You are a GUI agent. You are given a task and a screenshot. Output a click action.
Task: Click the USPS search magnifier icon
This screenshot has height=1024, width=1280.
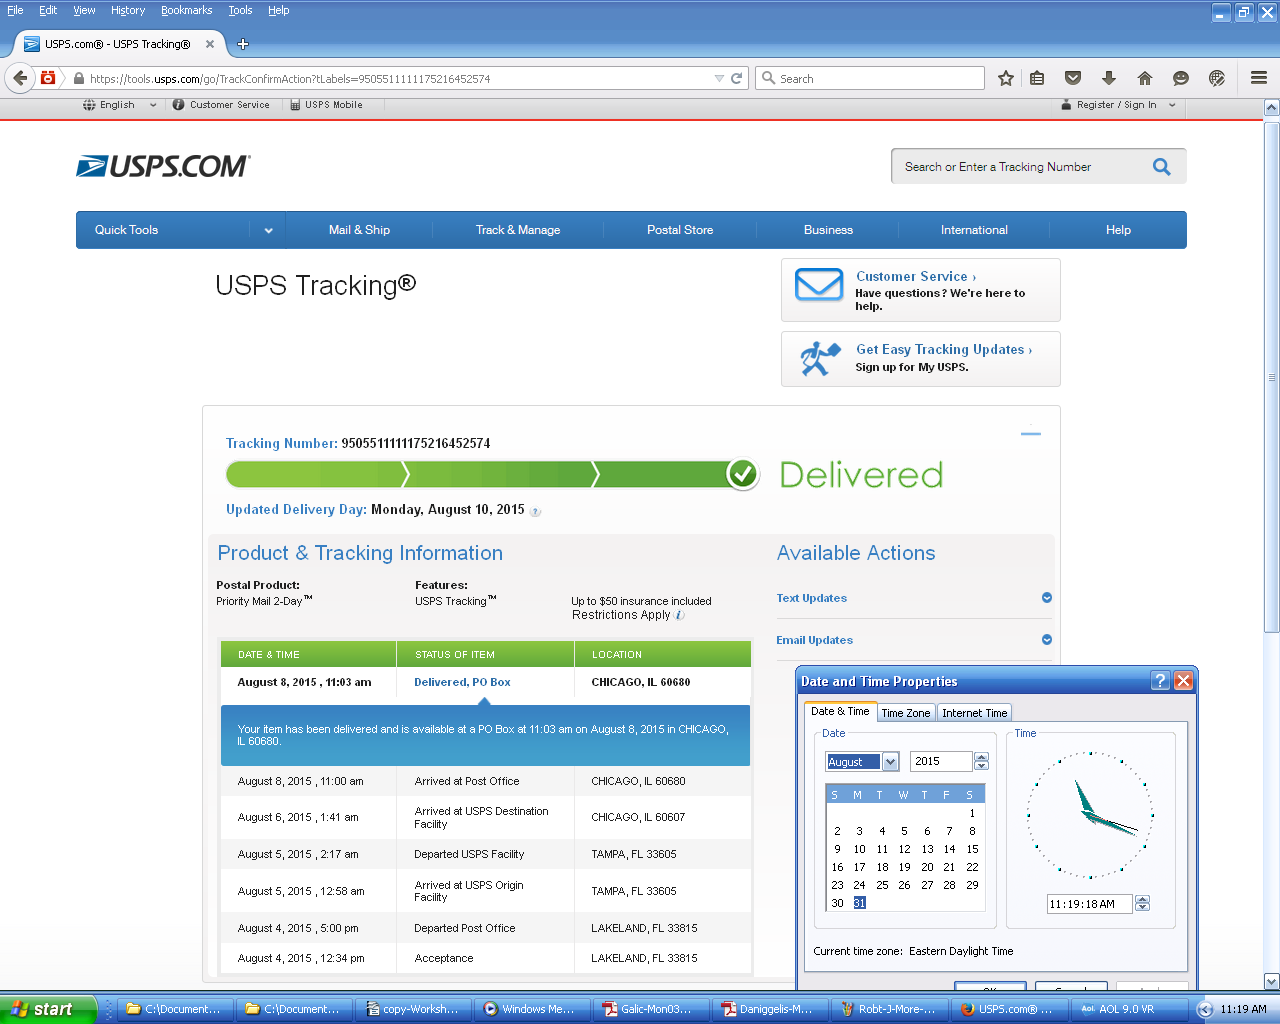click(1161, 167)
